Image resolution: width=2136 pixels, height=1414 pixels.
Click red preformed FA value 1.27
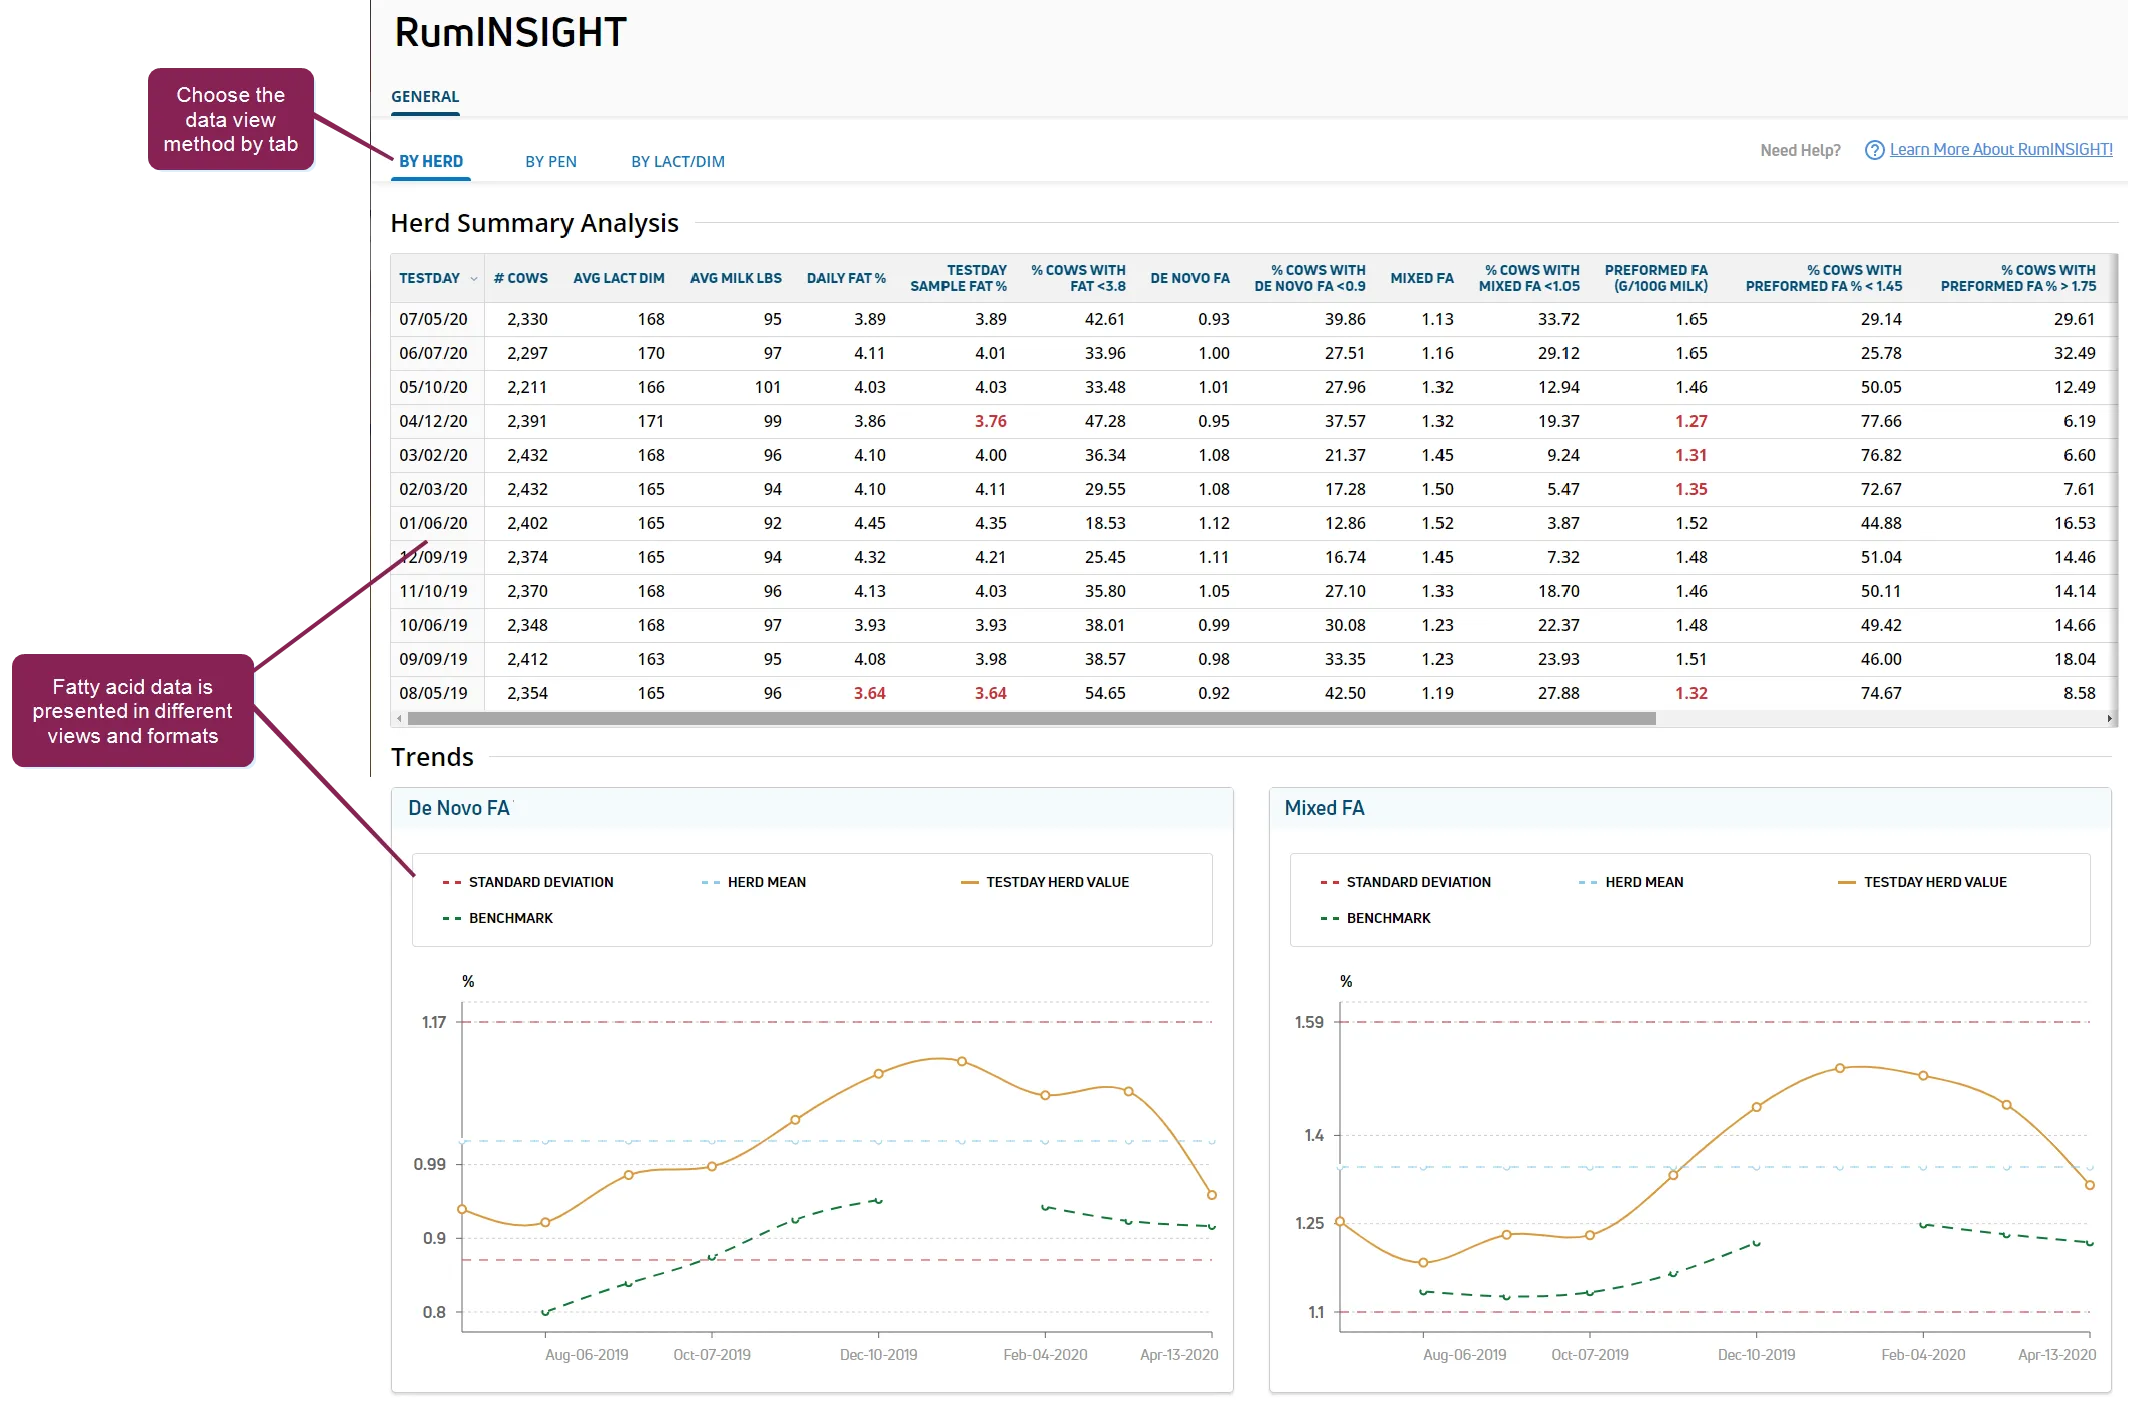coord(1692,422)
